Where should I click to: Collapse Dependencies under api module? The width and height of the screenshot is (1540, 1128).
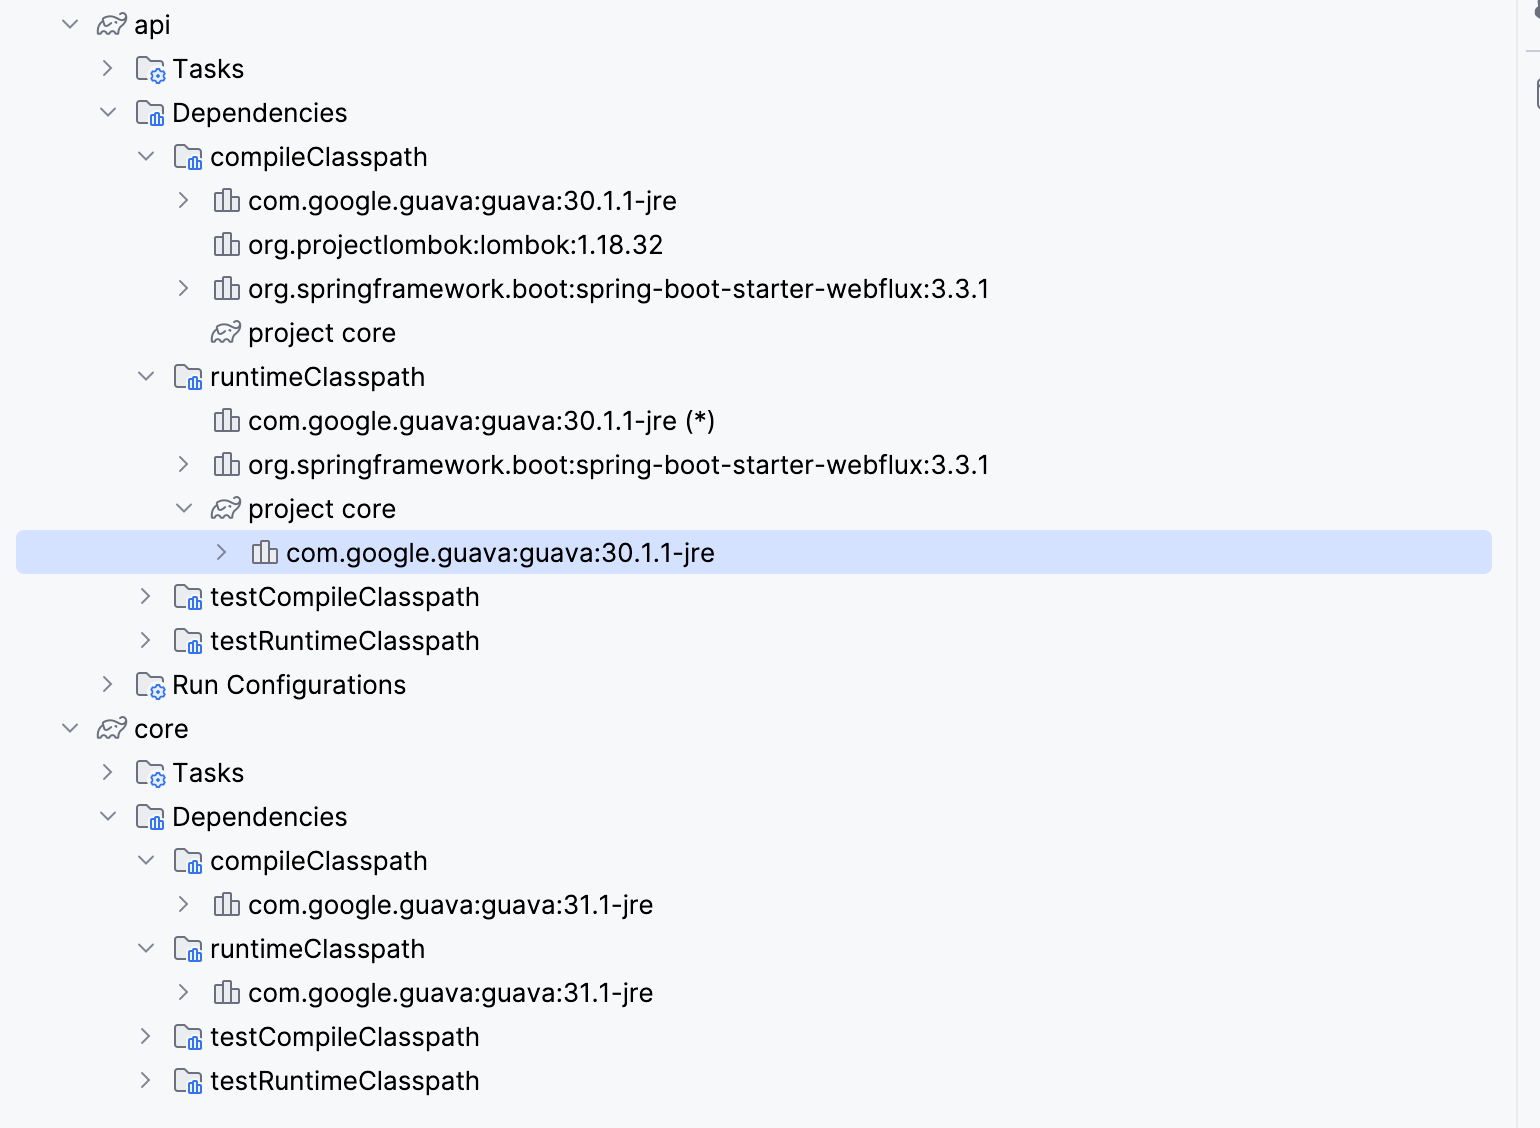[108, 112]
